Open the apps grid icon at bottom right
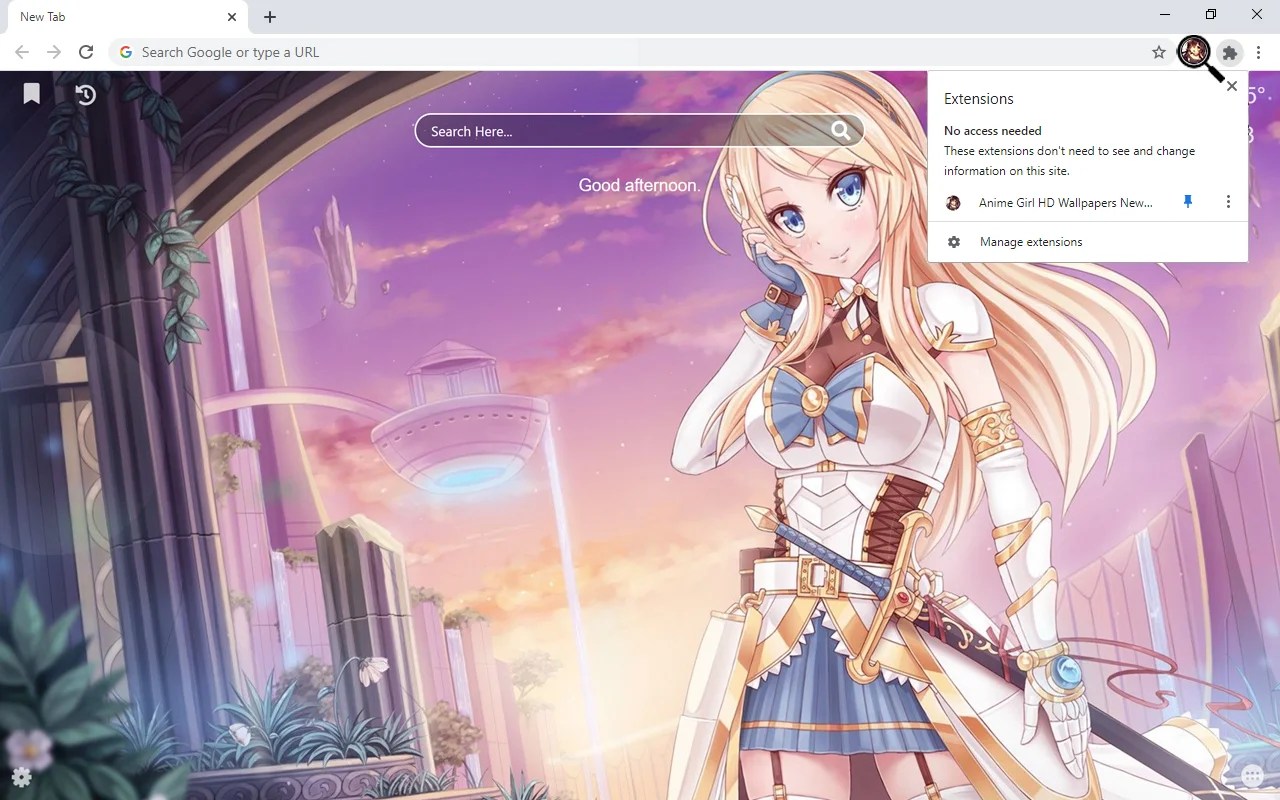This screenshot has height=800, width=1280. (1252, 777)
